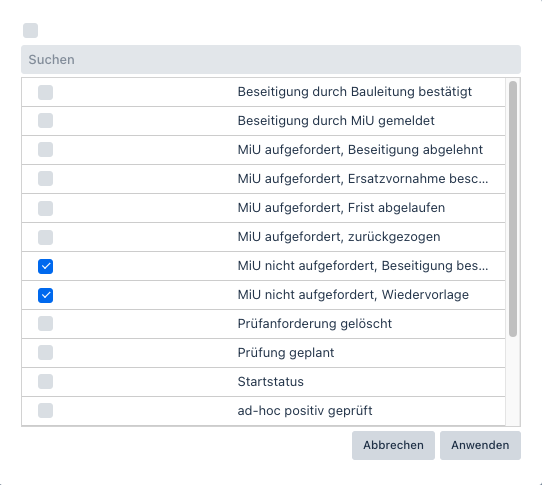Screen dimensions: 542x485
Task: Check MiU aufgefordert, Frist abgelaufen box
Action: click(45, 208)
